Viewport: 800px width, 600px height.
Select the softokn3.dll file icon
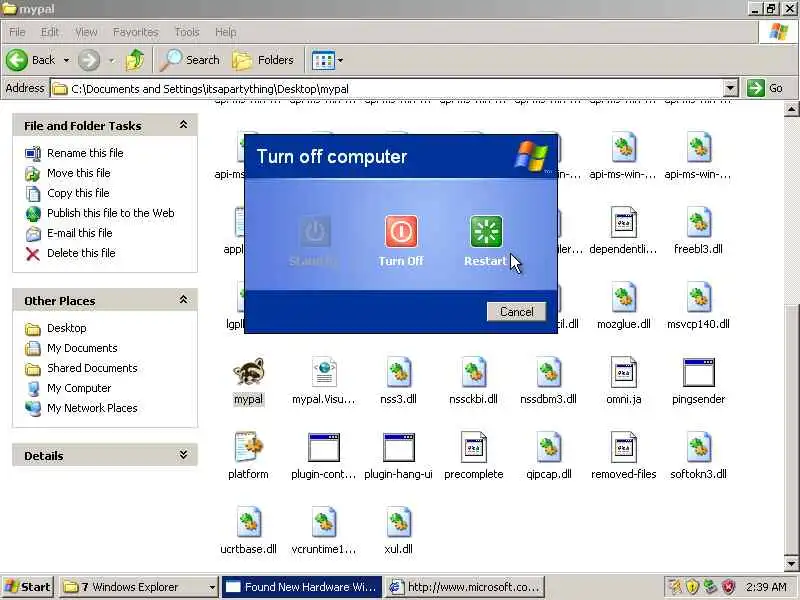(x=698, y=447)
